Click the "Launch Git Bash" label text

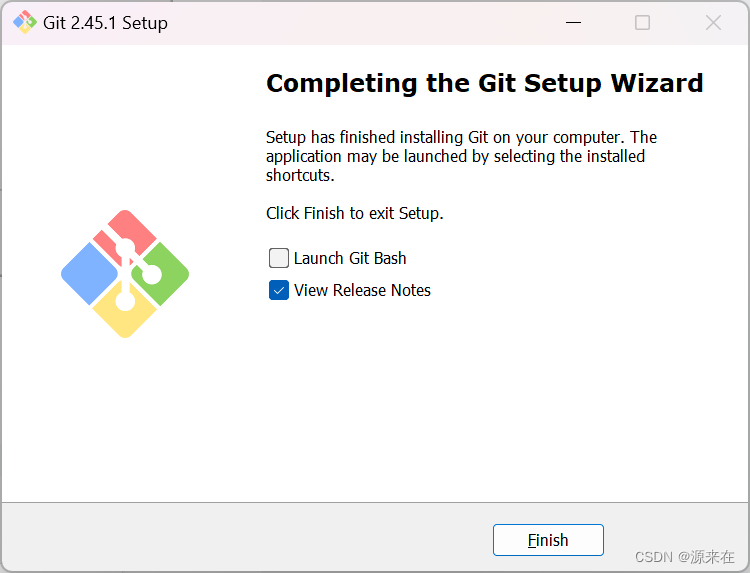coord(350,258)
